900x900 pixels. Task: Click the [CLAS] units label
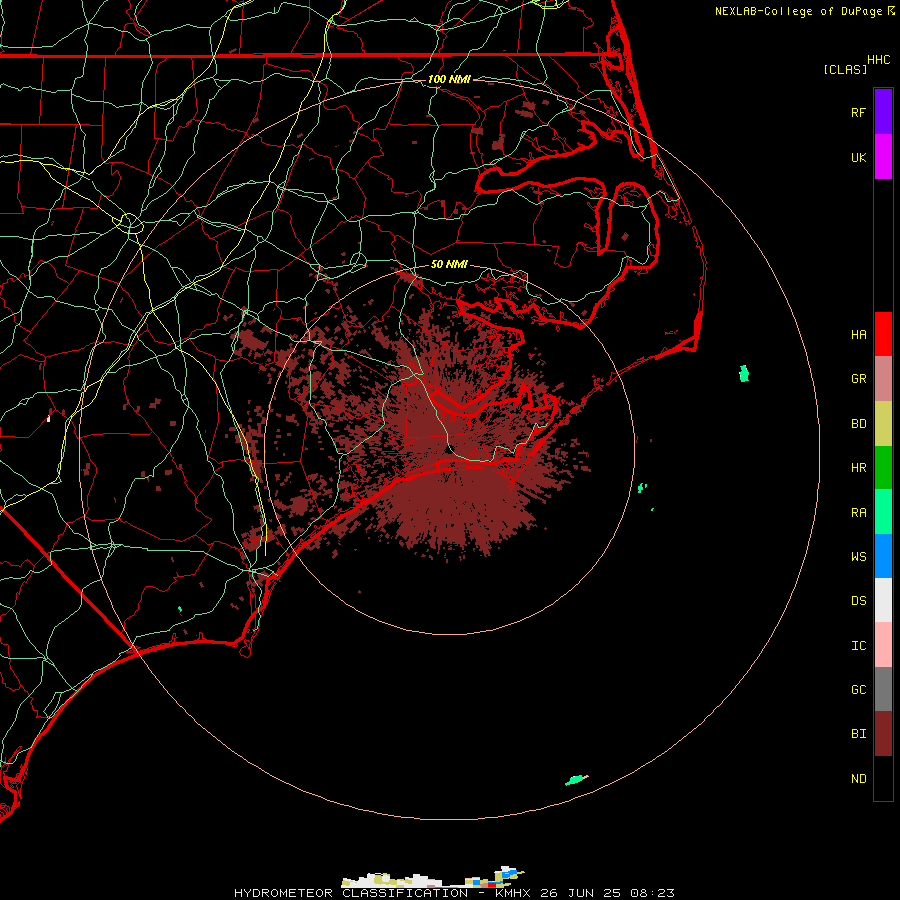tap(845, 69)
